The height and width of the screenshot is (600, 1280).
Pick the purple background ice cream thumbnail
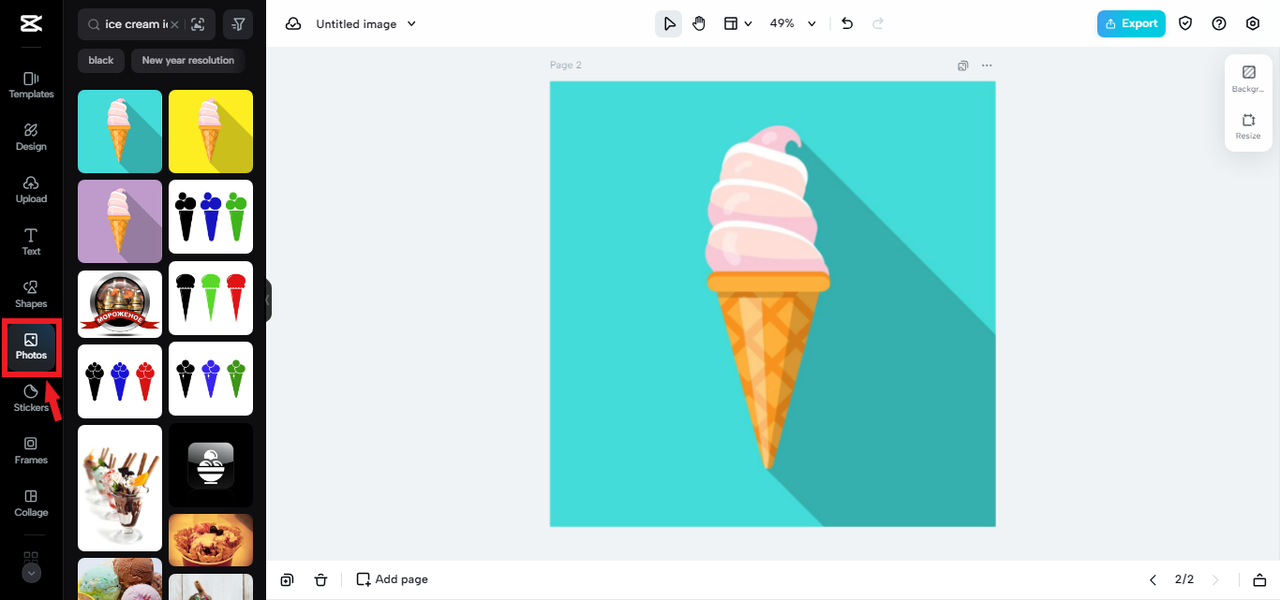pos(120,221)
